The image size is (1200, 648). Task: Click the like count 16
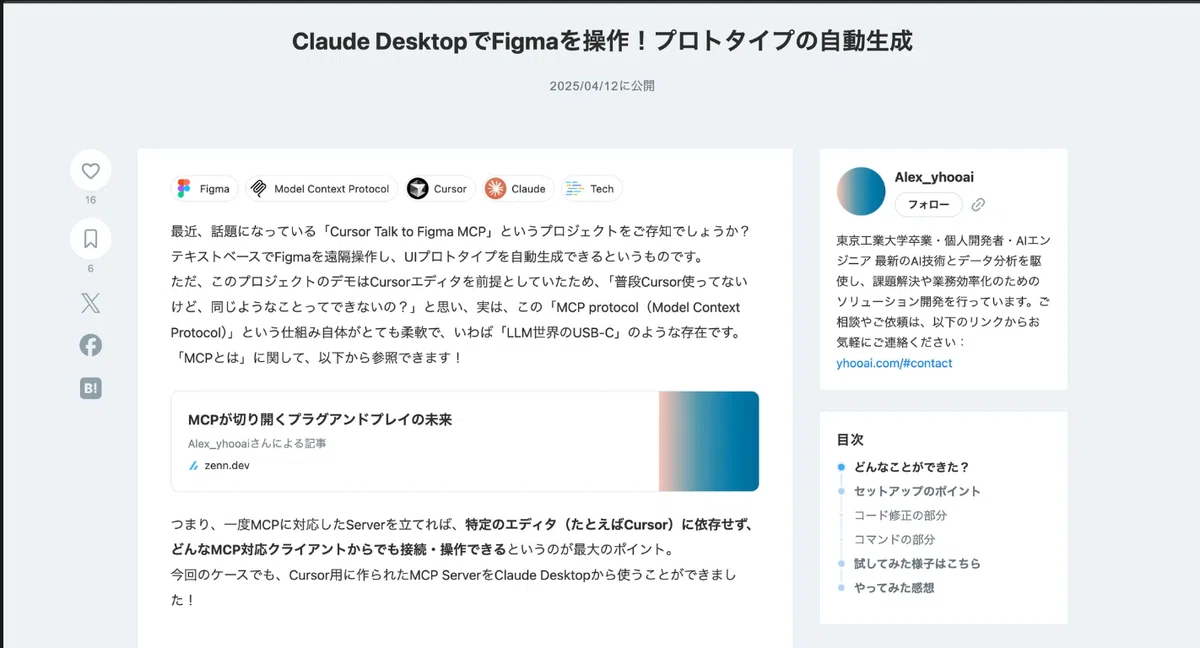click(91, 201)
